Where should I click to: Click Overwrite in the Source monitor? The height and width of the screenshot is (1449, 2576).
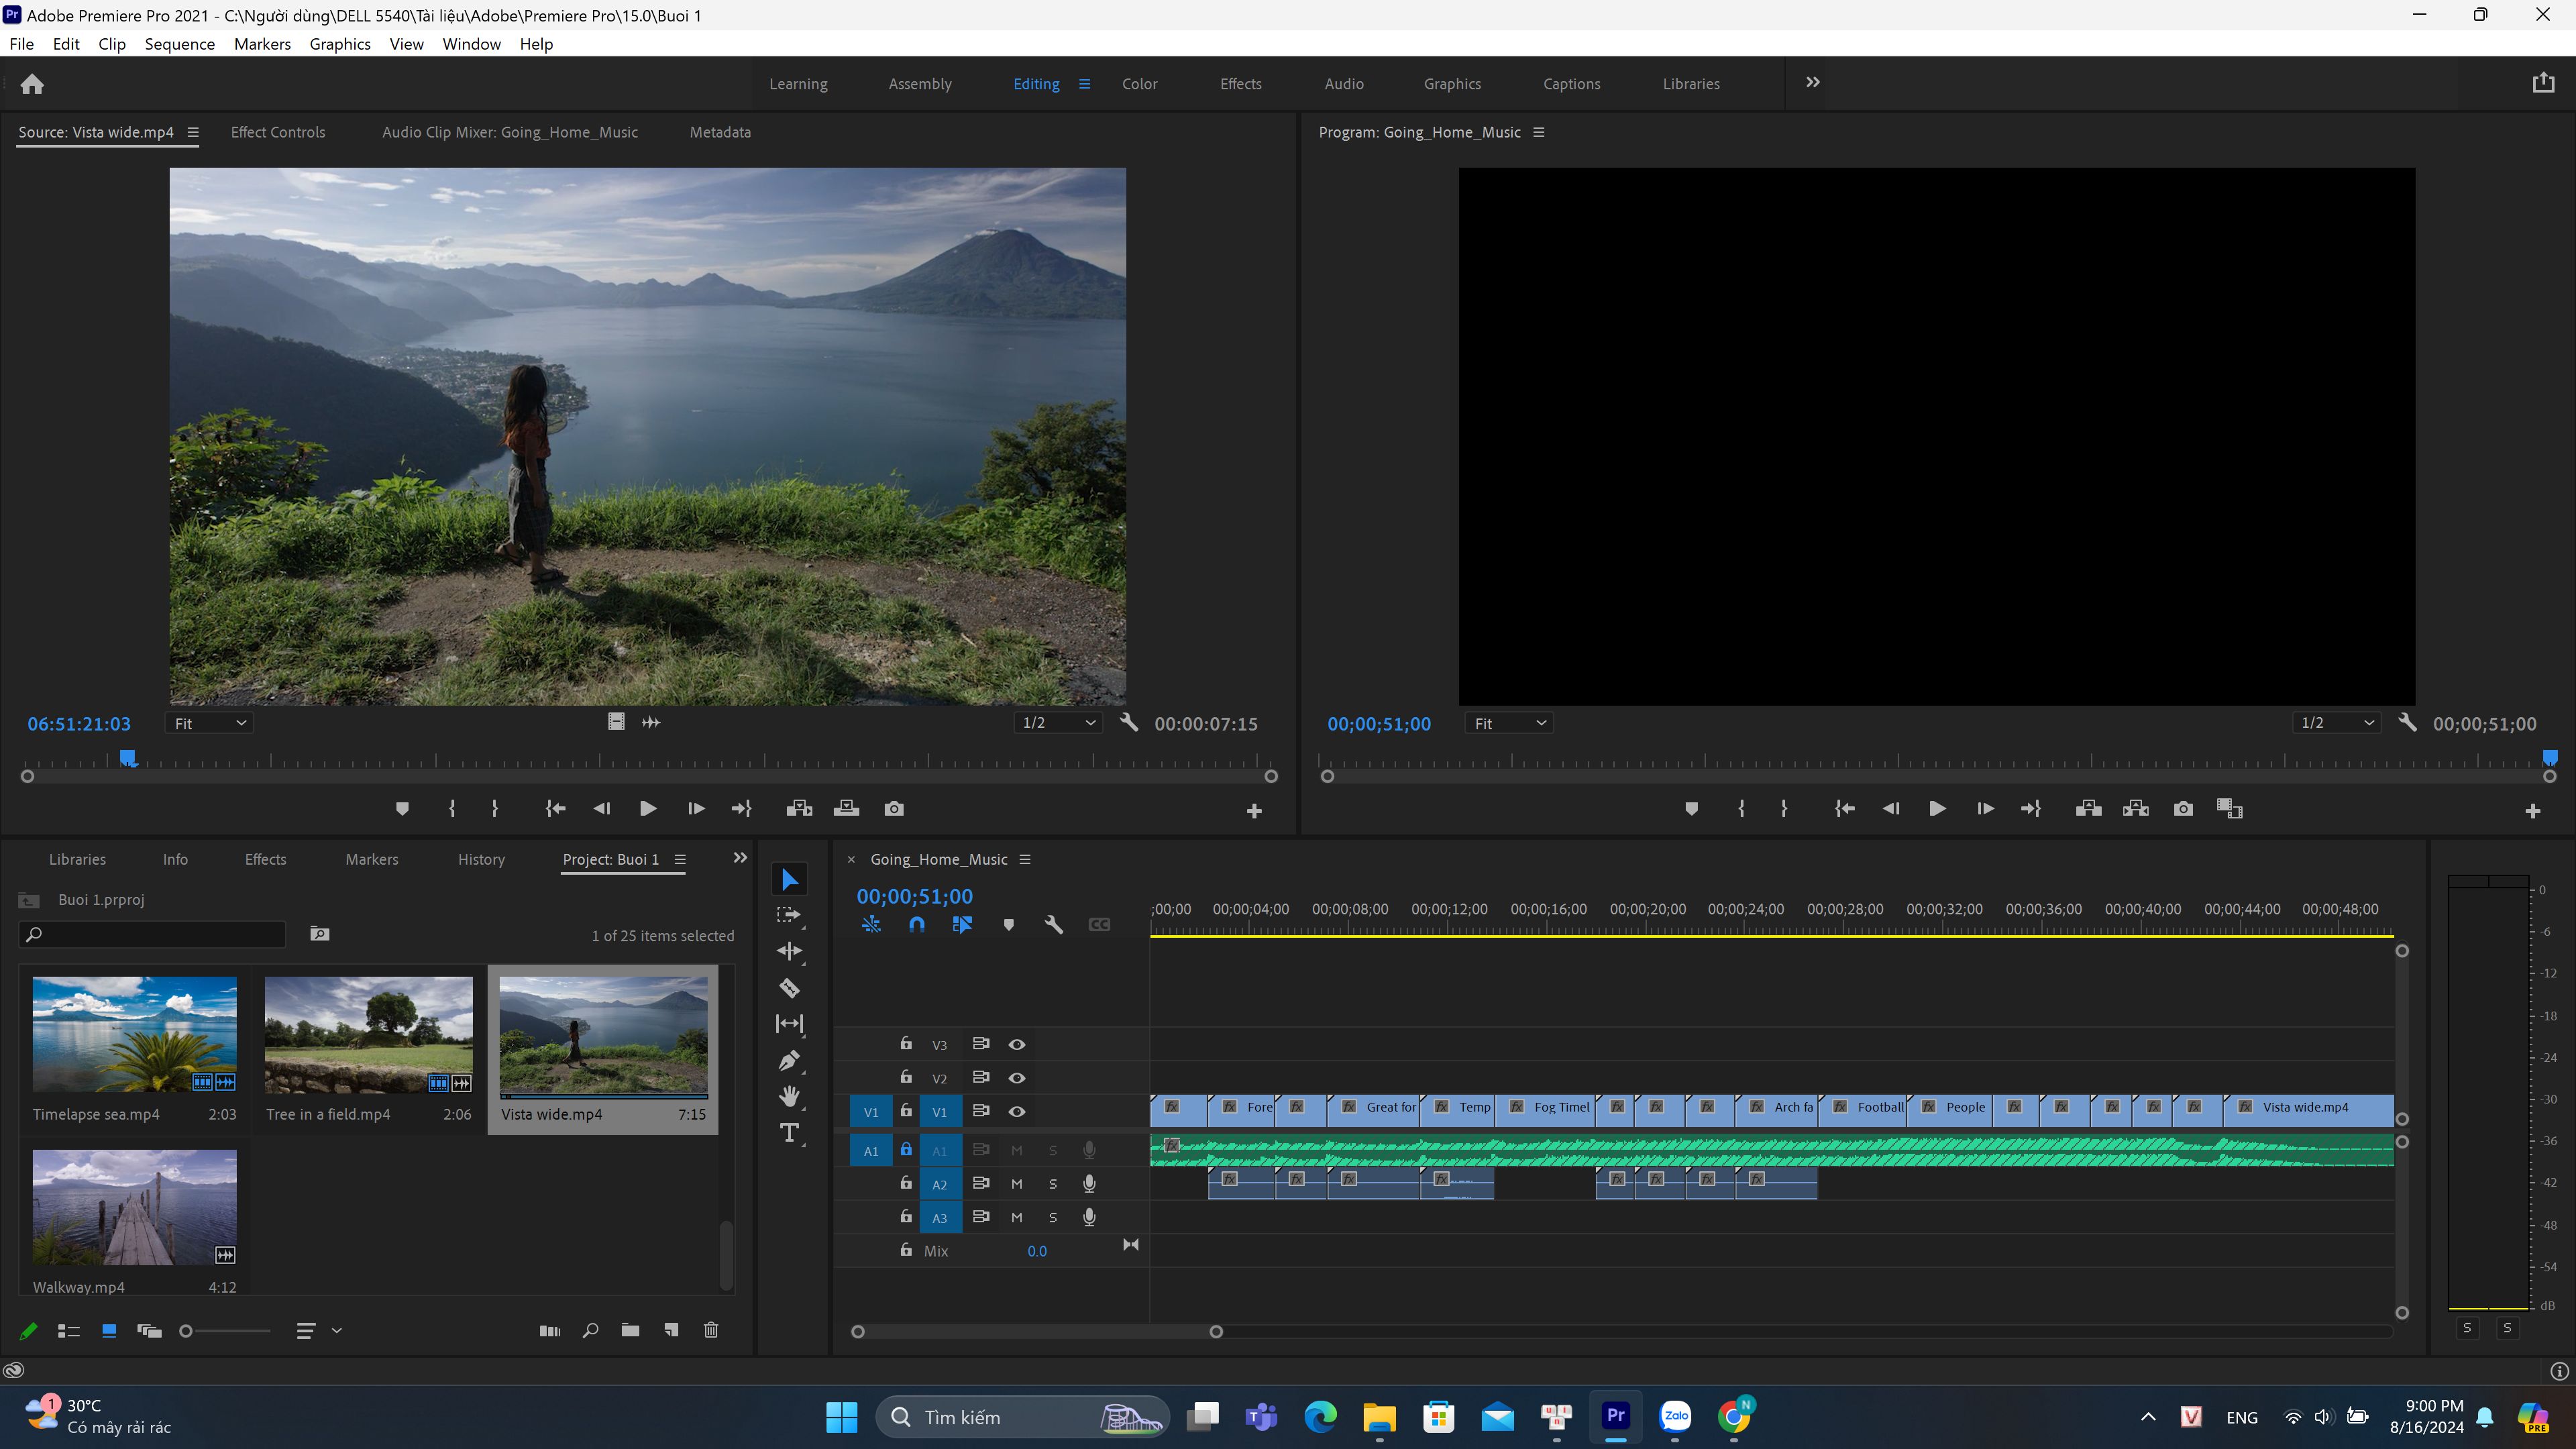pos(846,809)
